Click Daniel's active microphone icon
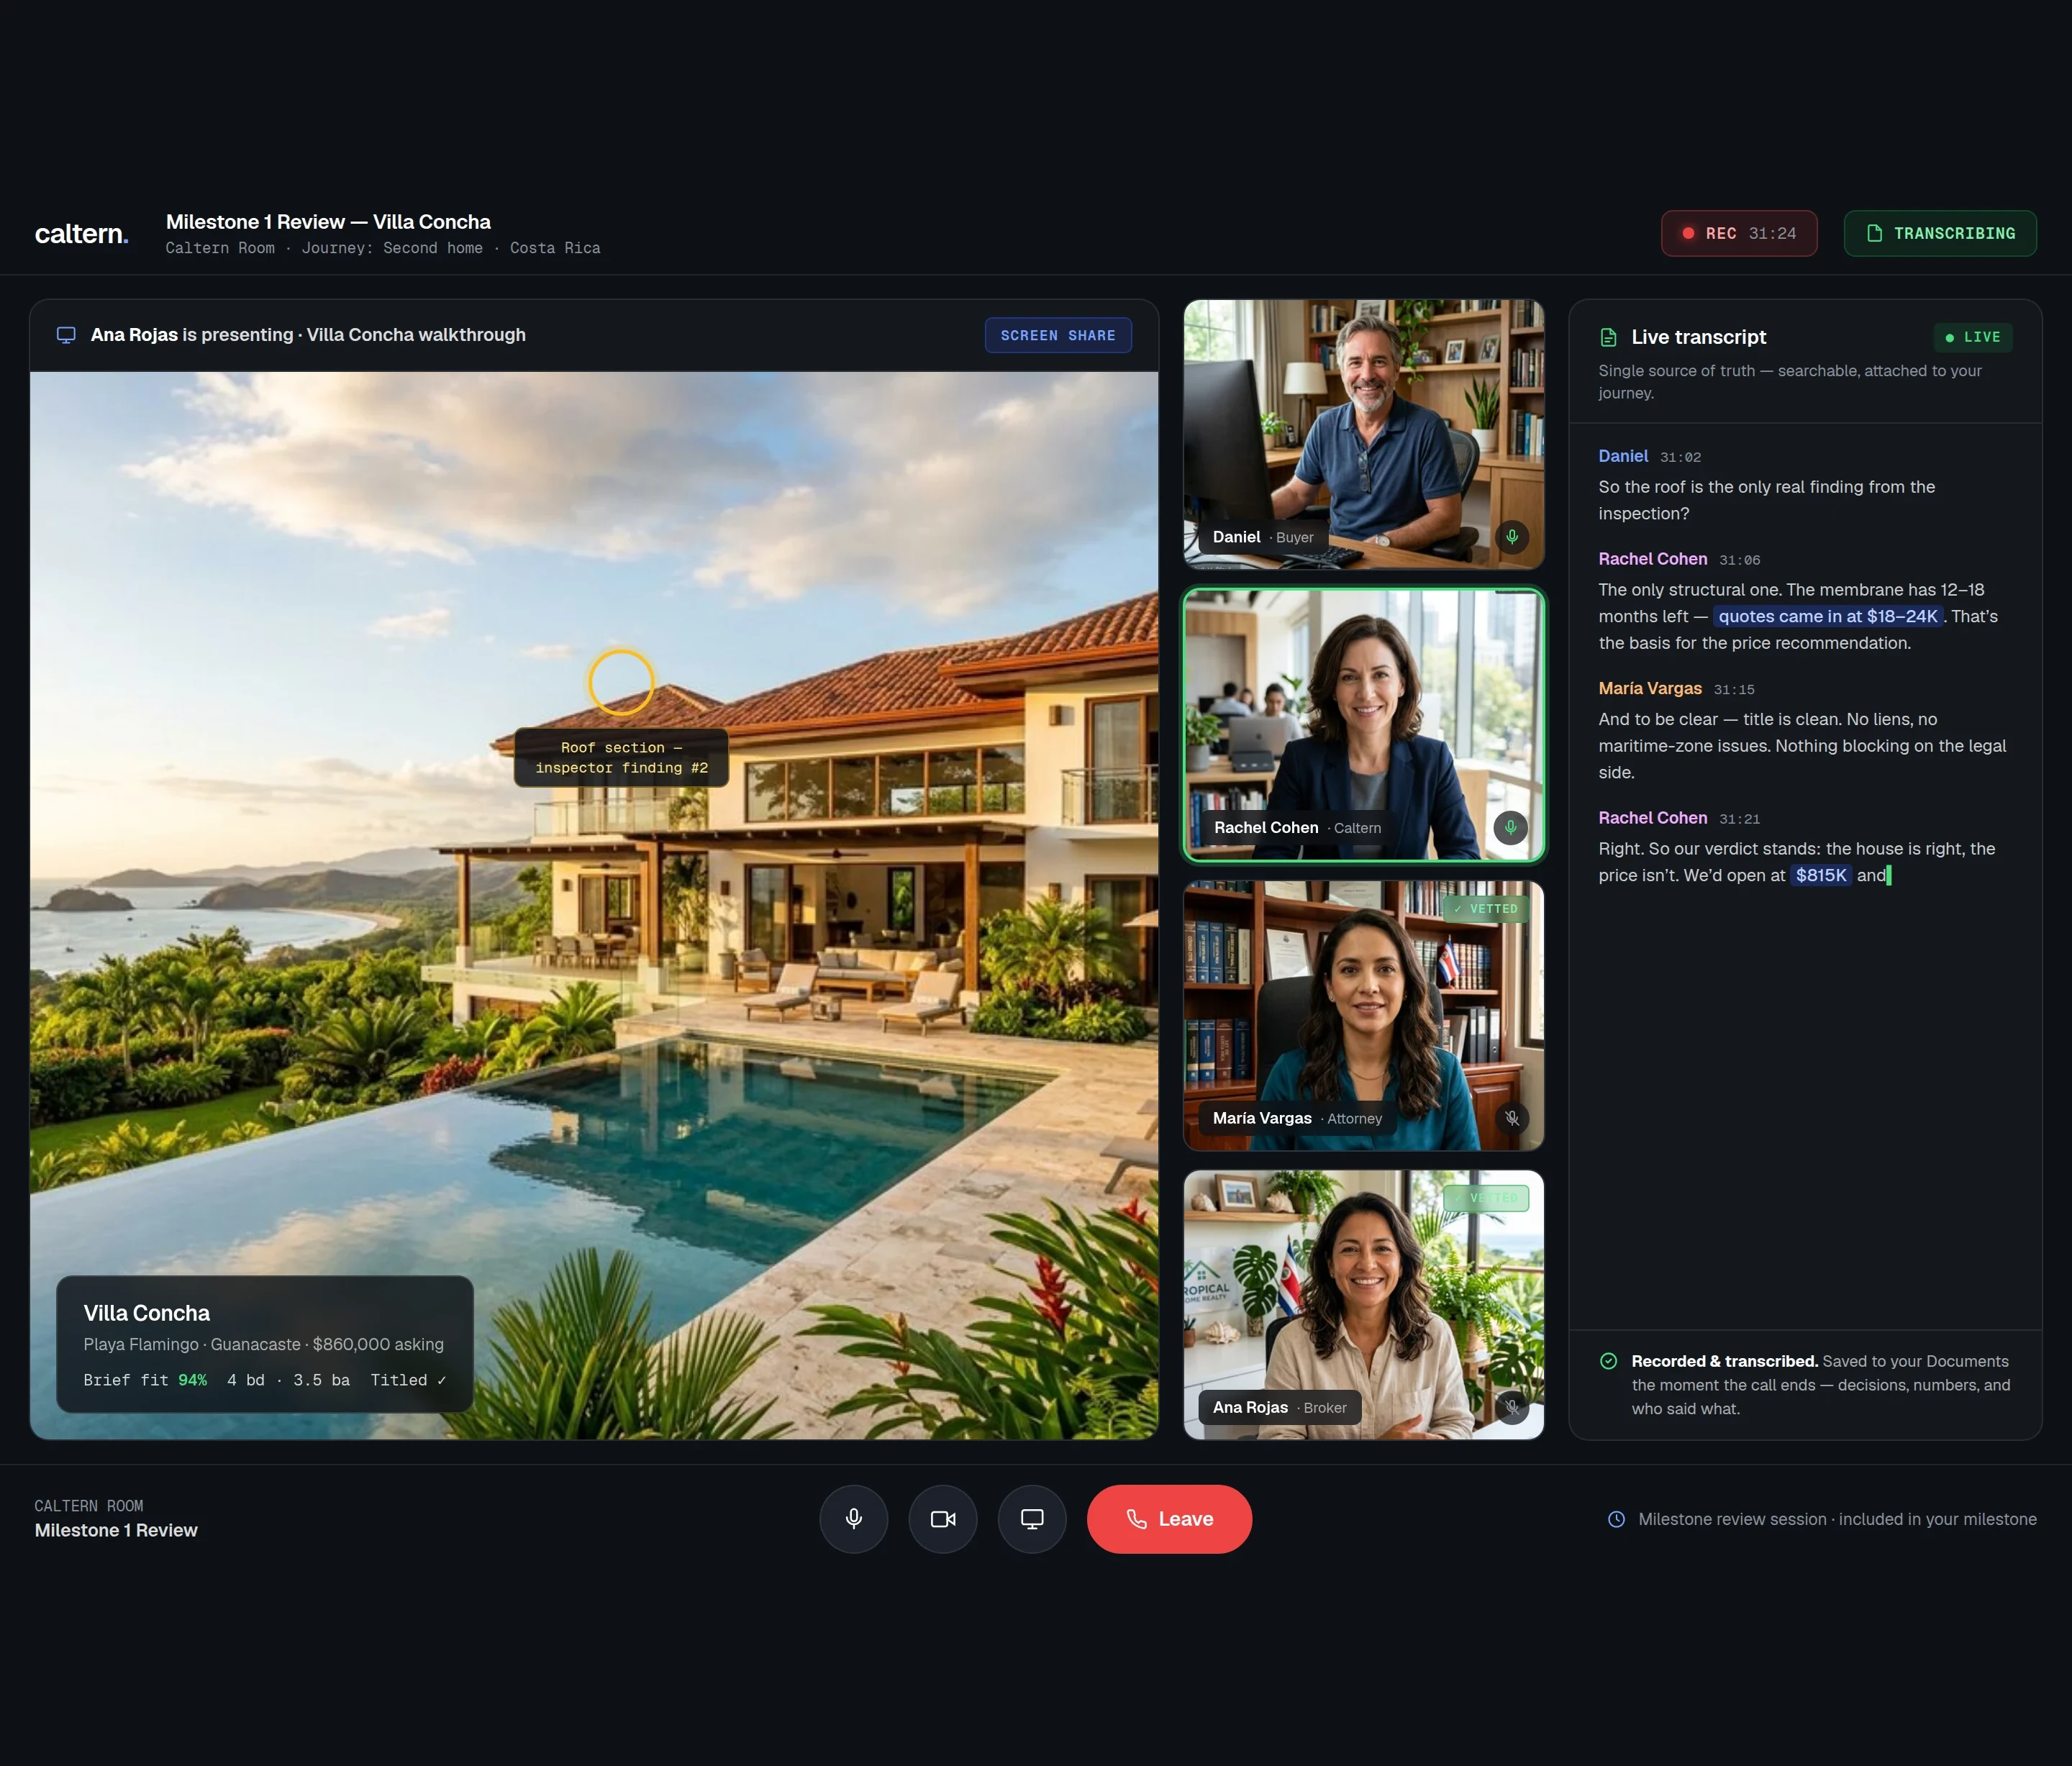 1512,537
